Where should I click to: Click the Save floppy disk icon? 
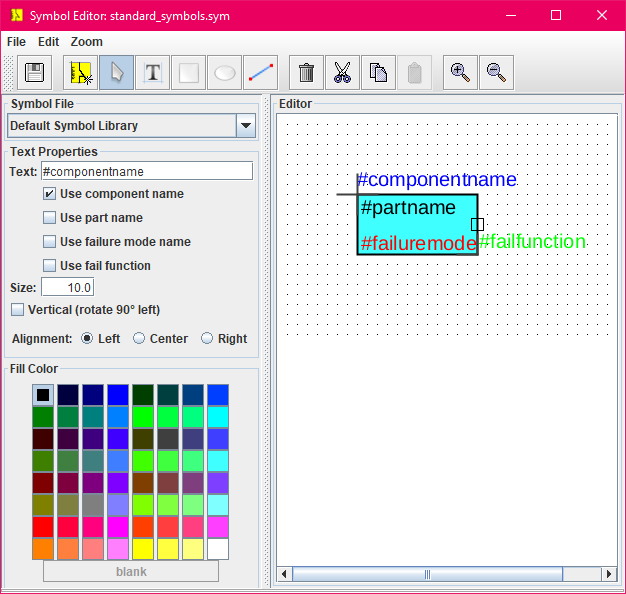click(35, 73)
